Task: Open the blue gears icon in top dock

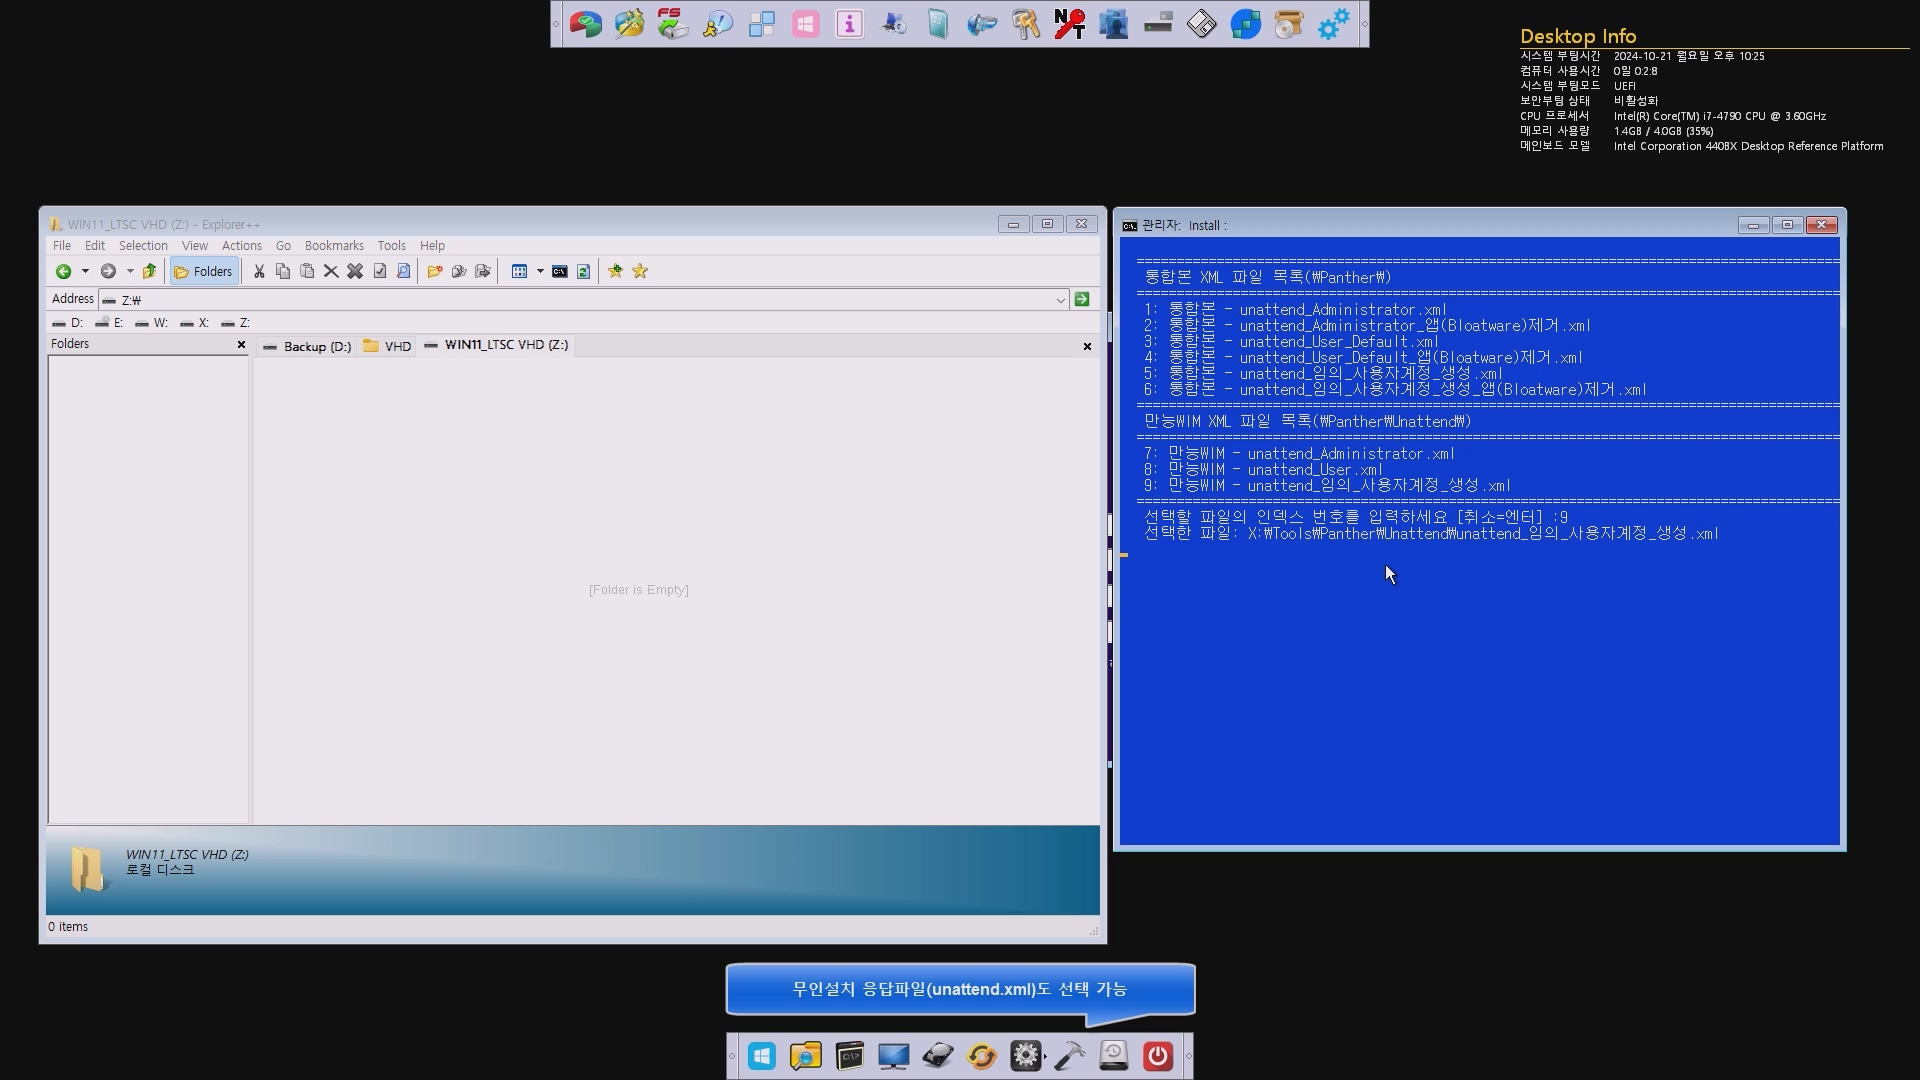Action: coord(1334,24)
